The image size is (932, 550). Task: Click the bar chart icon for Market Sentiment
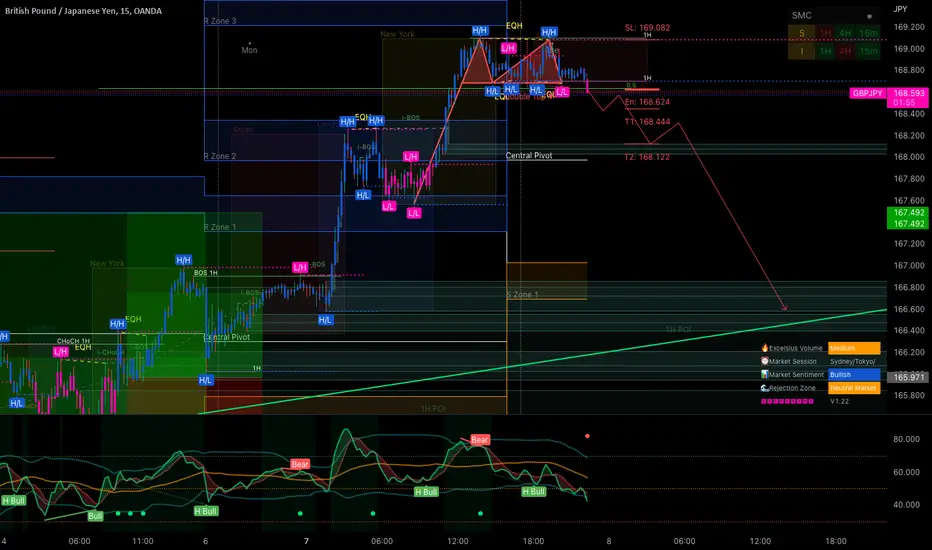tap(765, 375)
